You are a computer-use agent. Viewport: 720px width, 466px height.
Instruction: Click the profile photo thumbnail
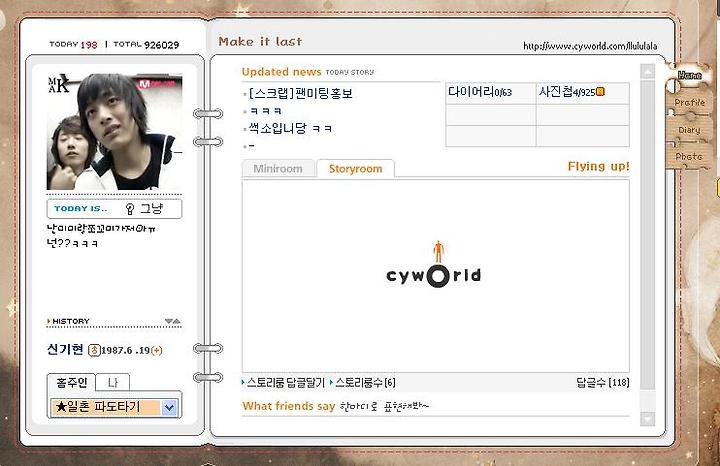[x=114, y=132]
